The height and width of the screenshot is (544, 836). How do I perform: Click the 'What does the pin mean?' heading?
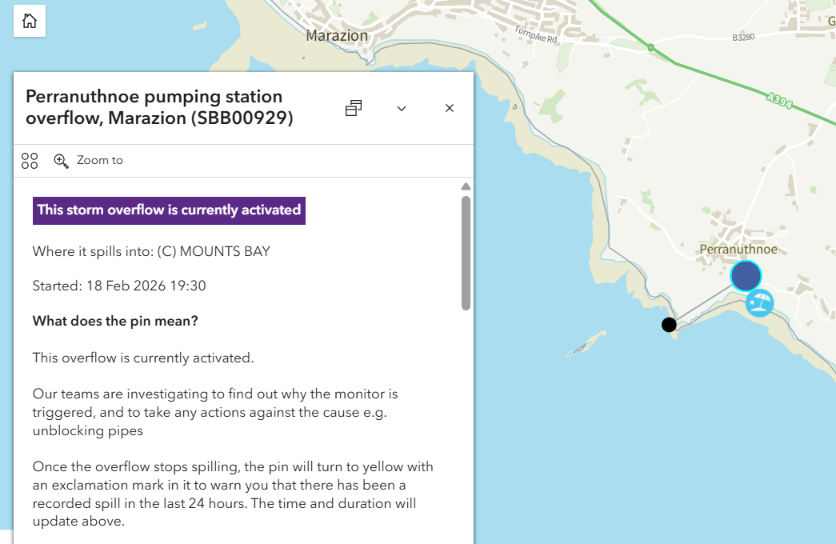tap(115, 321)
